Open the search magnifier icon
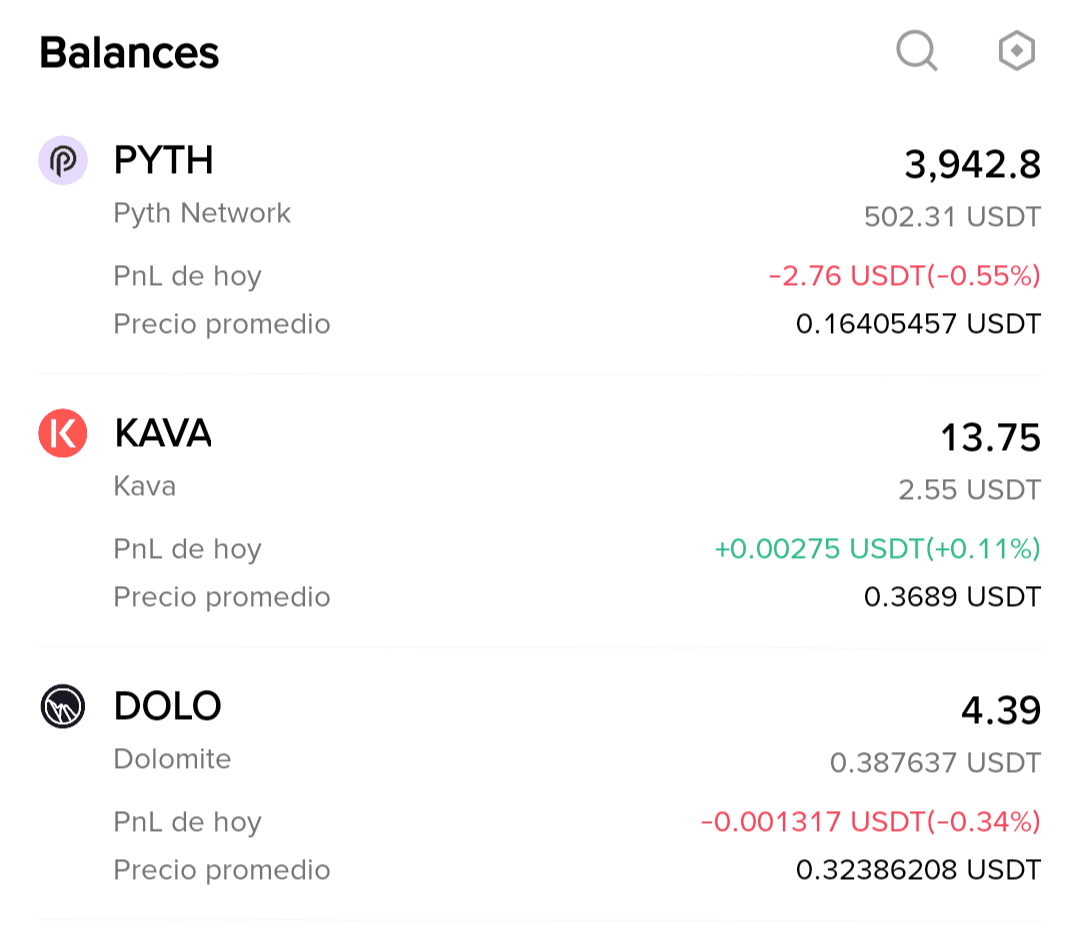The image size is (1080, 942). [916, 51]
